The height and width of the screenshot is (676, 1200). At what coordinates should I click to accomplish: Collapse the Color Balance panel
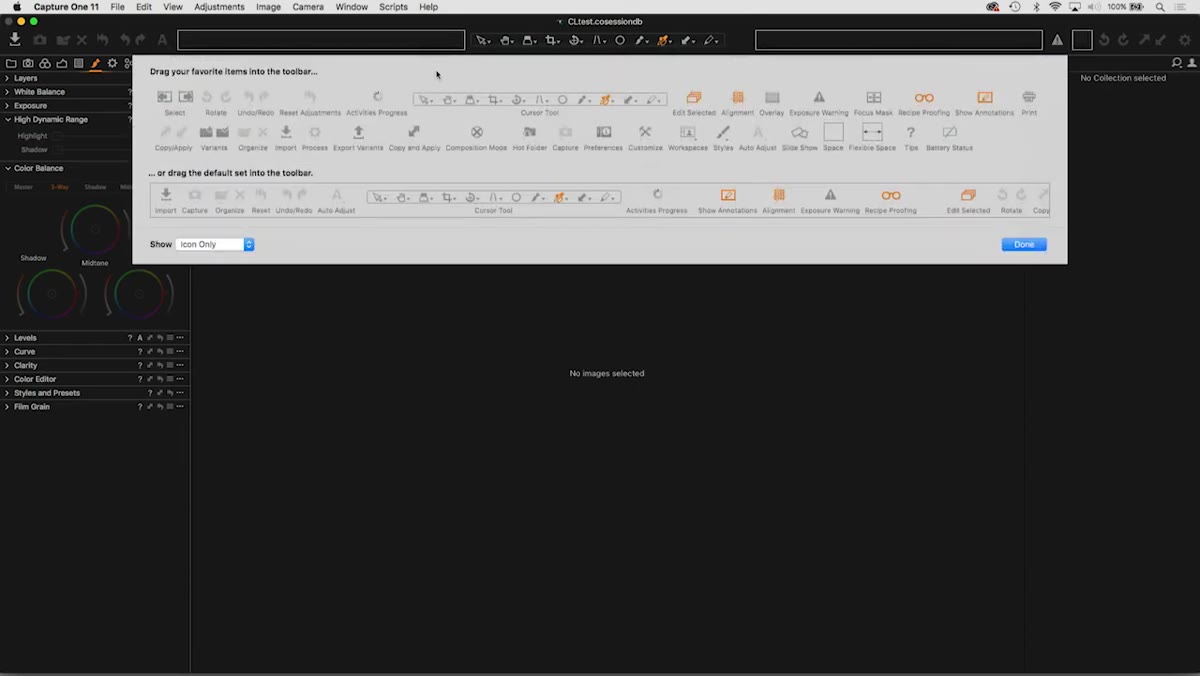tap(7, 168)
